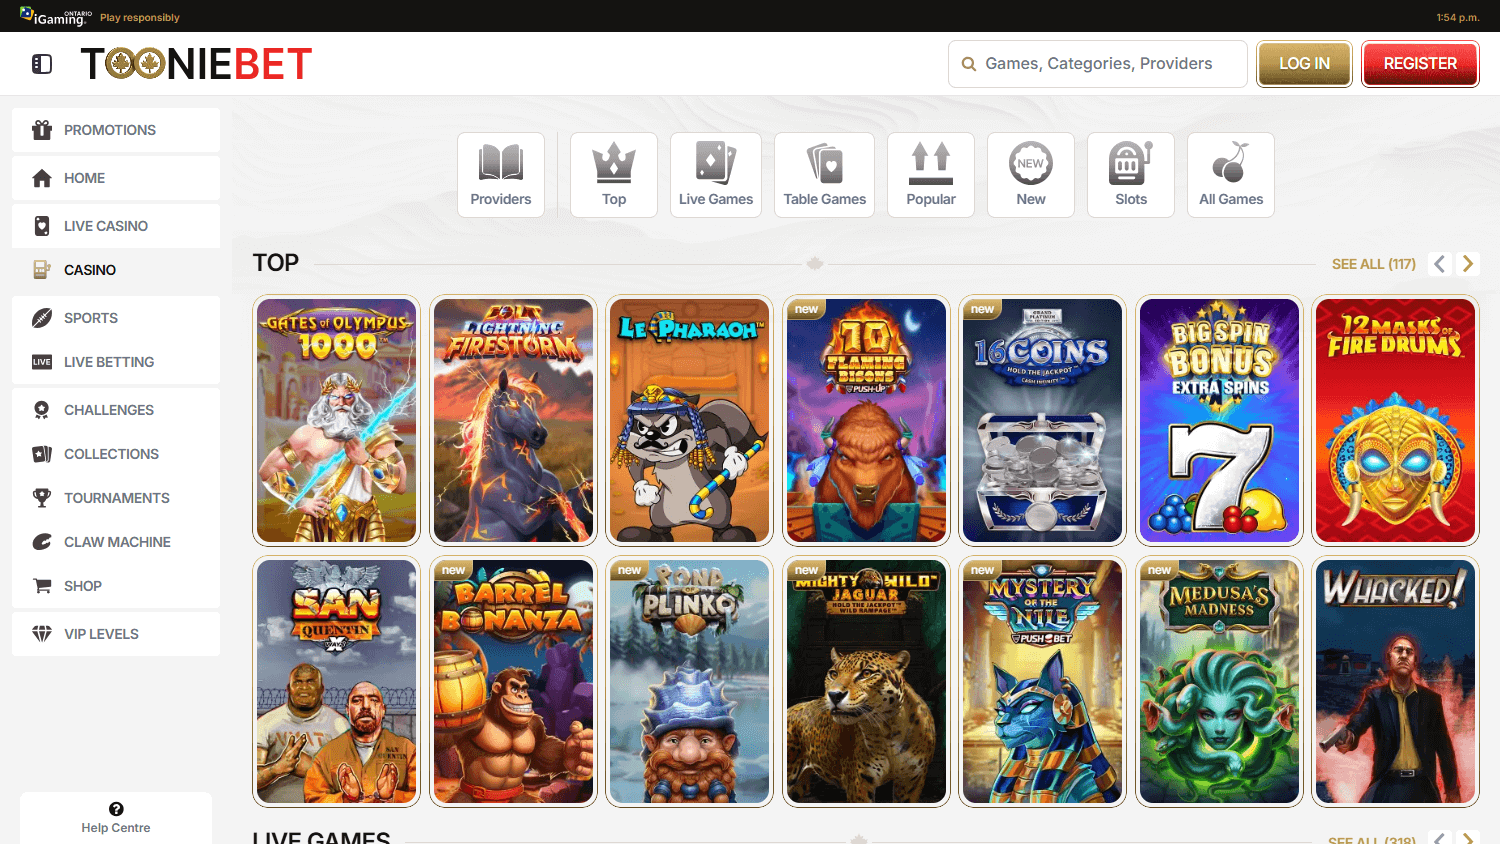The height and width of the screenshot is (844, 1500).
Task: Open Gates of Olympus 1000 game
Action: [337, 420]
